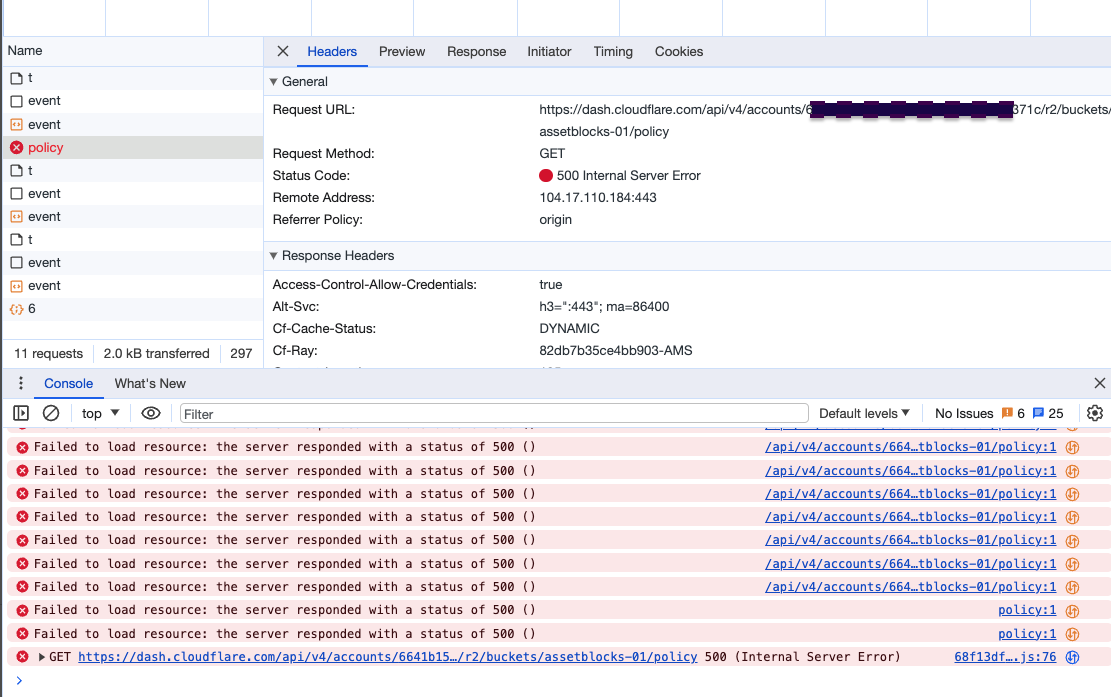Screen dimensions: 1111x697
Task: Open What's New panel
Action: tap(150, 383)
